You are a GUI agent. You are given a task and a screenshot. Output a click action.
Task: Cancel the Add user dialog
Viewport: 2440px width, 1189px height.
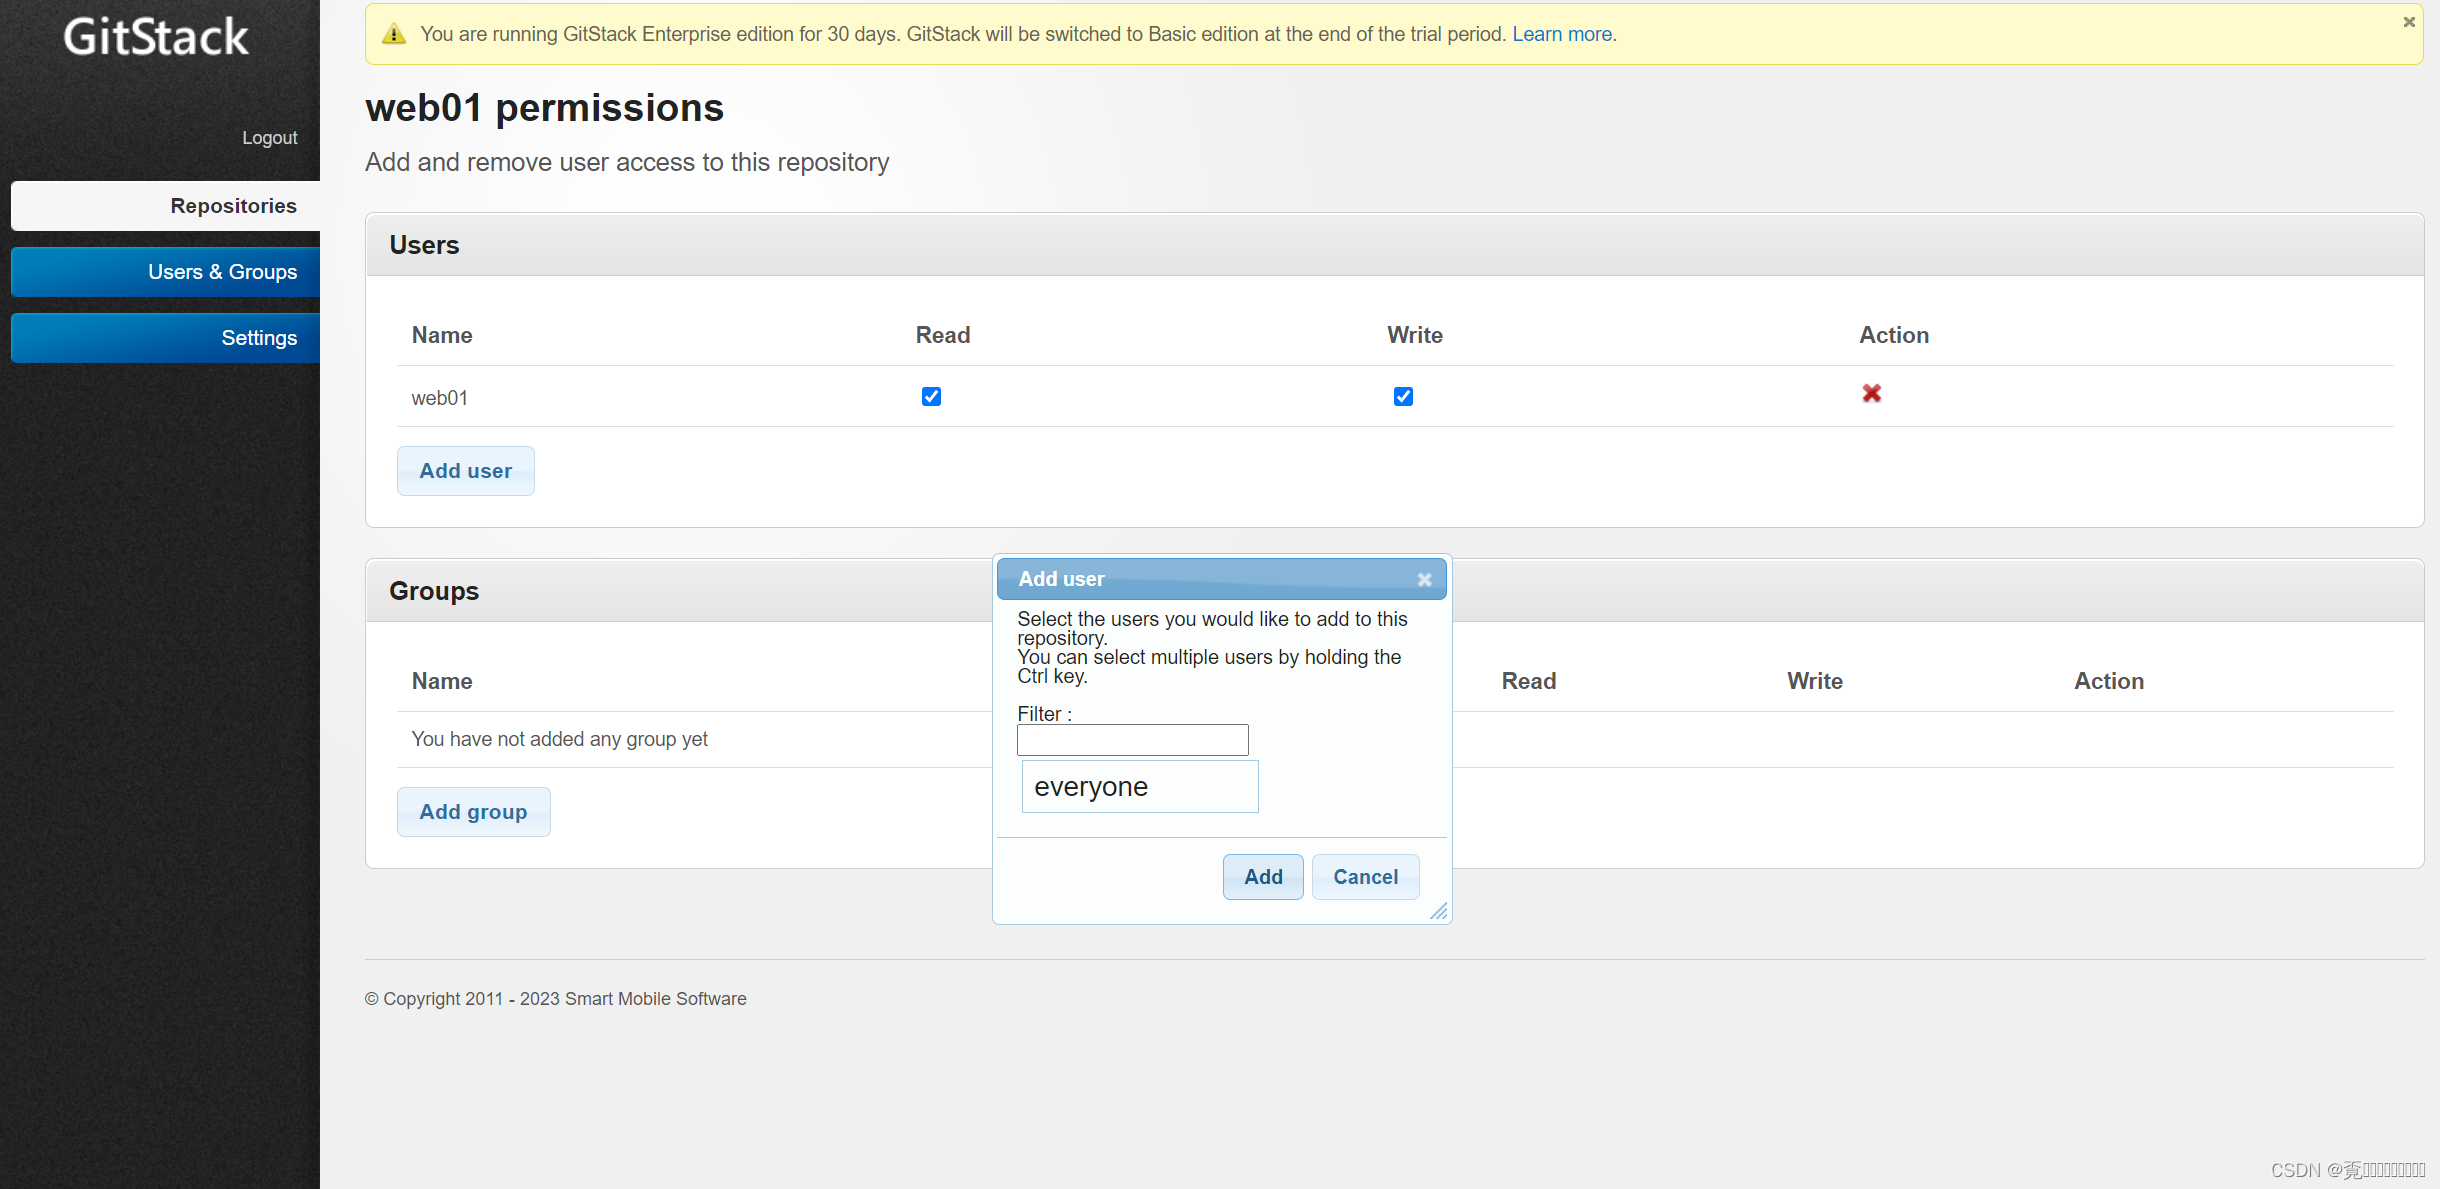(1365, 877)
